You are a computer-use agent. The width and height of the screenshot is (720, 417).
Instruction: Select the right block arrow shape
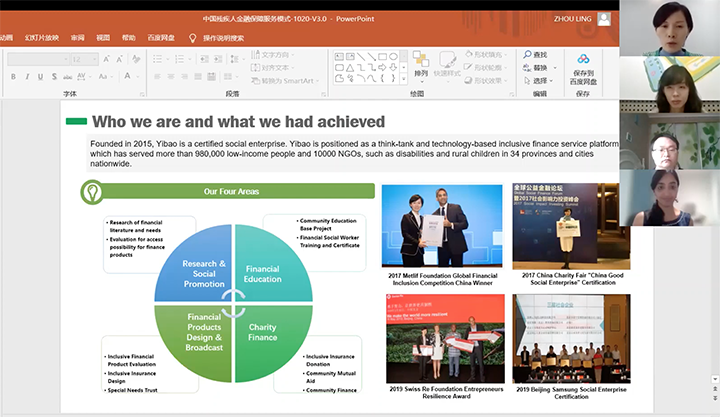pos(382,68)
